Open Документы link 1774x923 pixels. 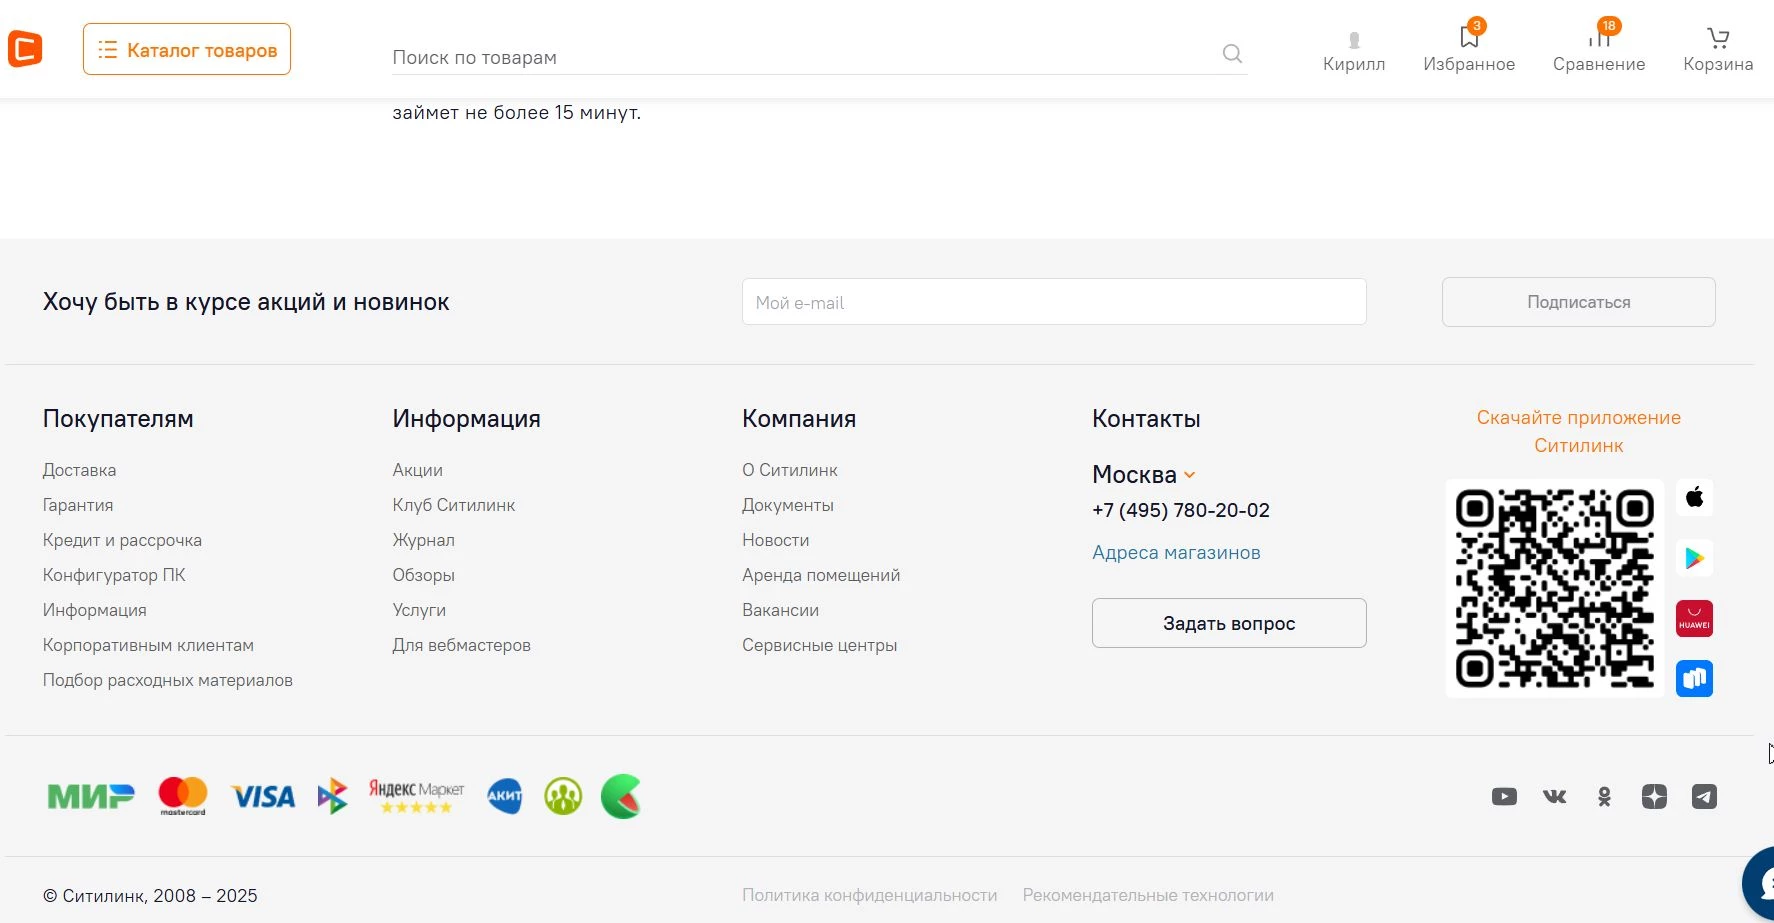click(x=787, y=505)
